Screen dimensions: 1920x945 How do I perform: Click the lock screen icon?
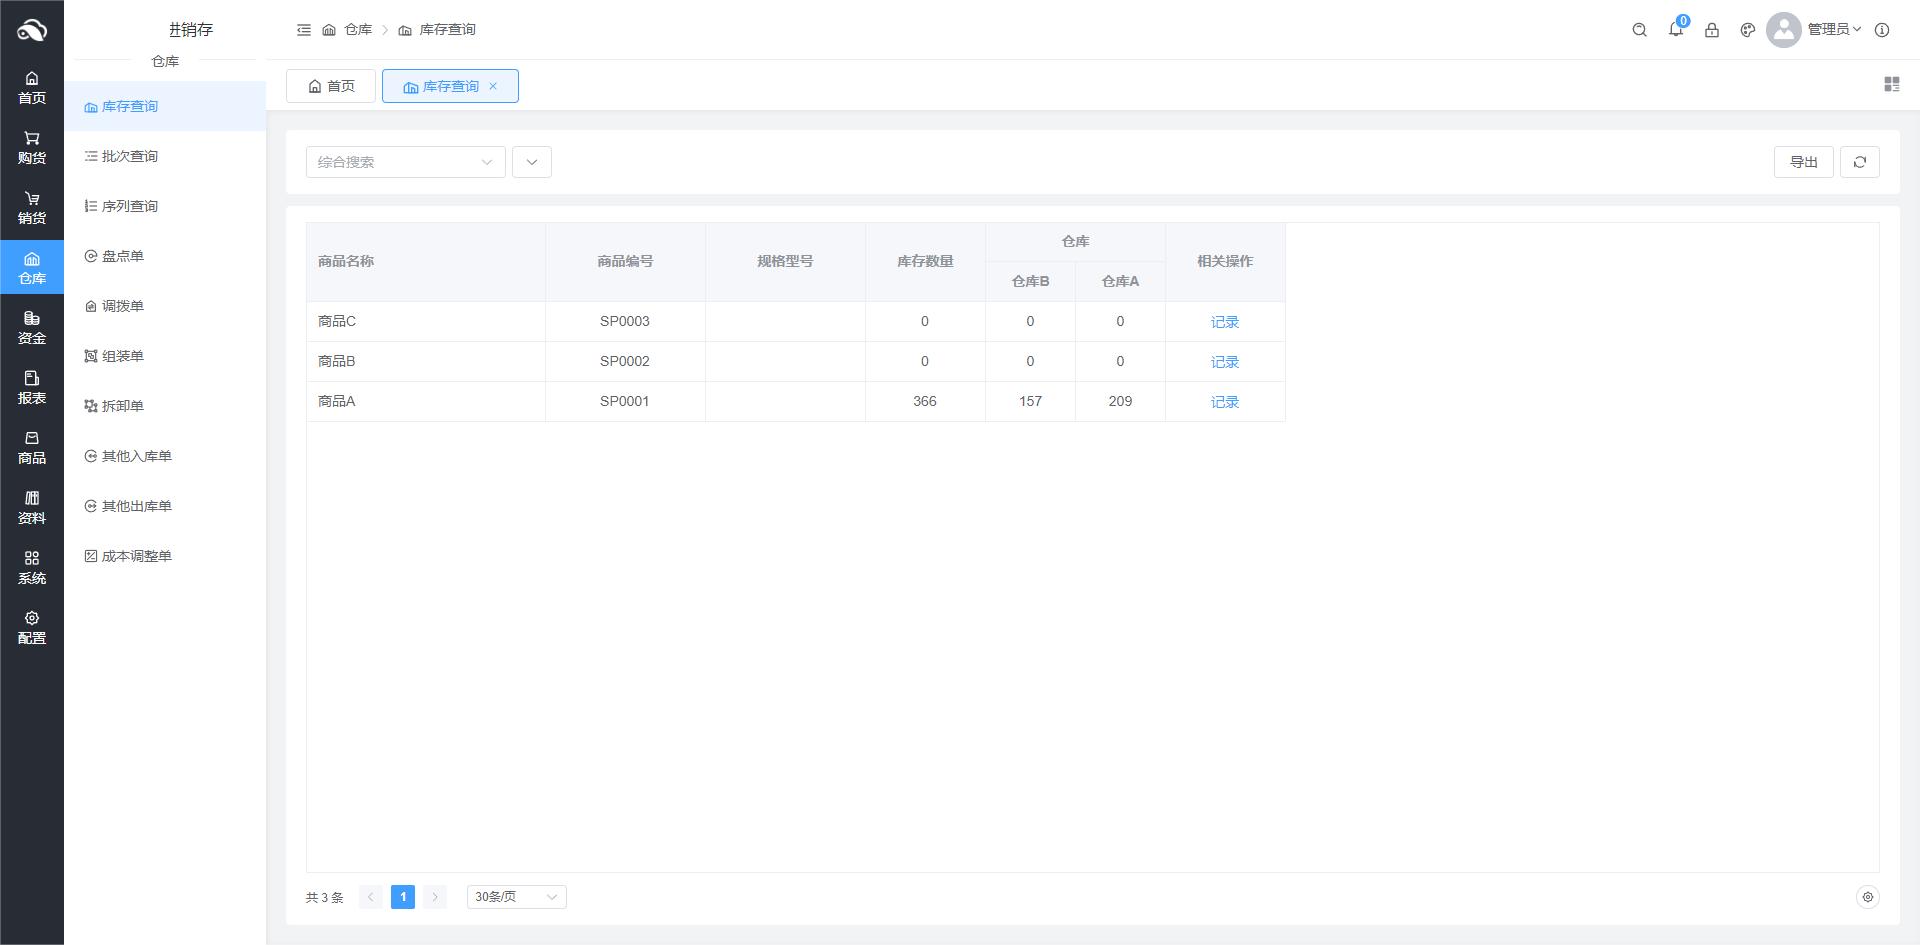[x=1711, y=30]
